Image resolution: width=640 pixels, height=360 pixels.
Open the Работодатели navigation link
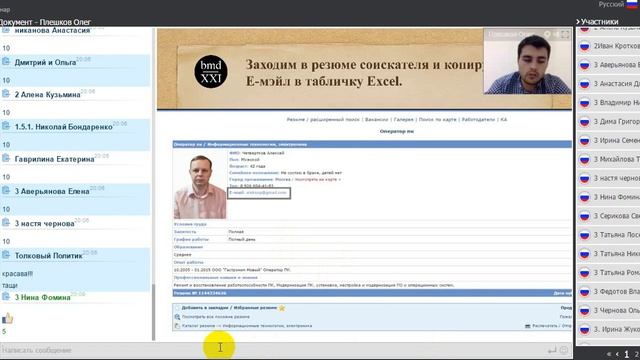(478, 120)
